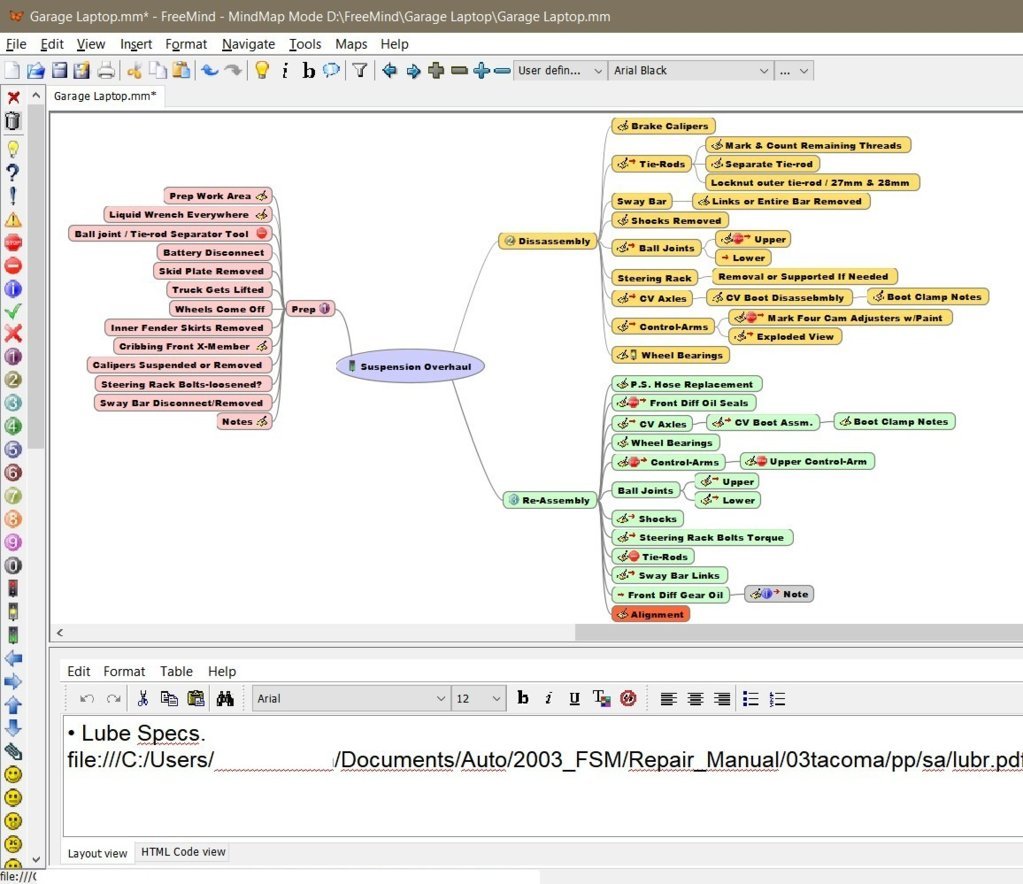This screenshot has height=884, width=1023.
Task: Switch to the HTML Code view tab
Action: click(183, 852)
